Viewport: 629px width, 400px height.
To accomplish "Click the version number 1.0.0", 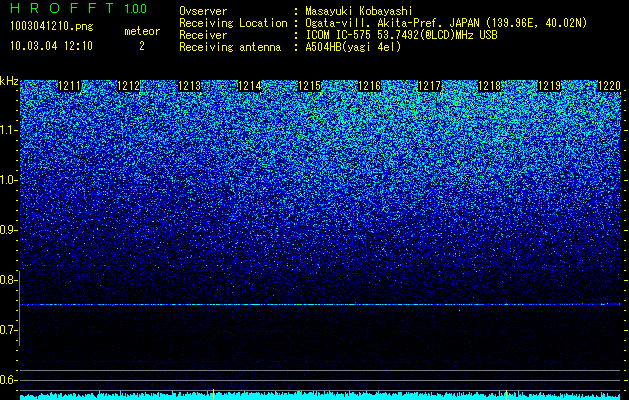I will pos(136,8).
